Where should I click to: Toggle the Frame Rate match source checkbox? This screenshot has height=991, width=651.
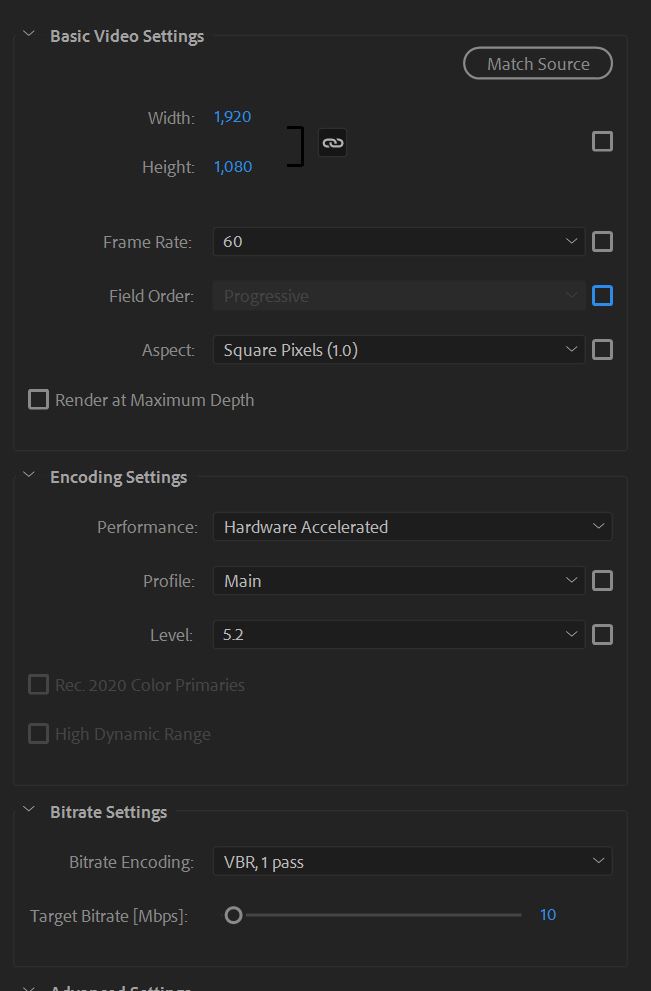pyautogui.click(x=602, y=241)
